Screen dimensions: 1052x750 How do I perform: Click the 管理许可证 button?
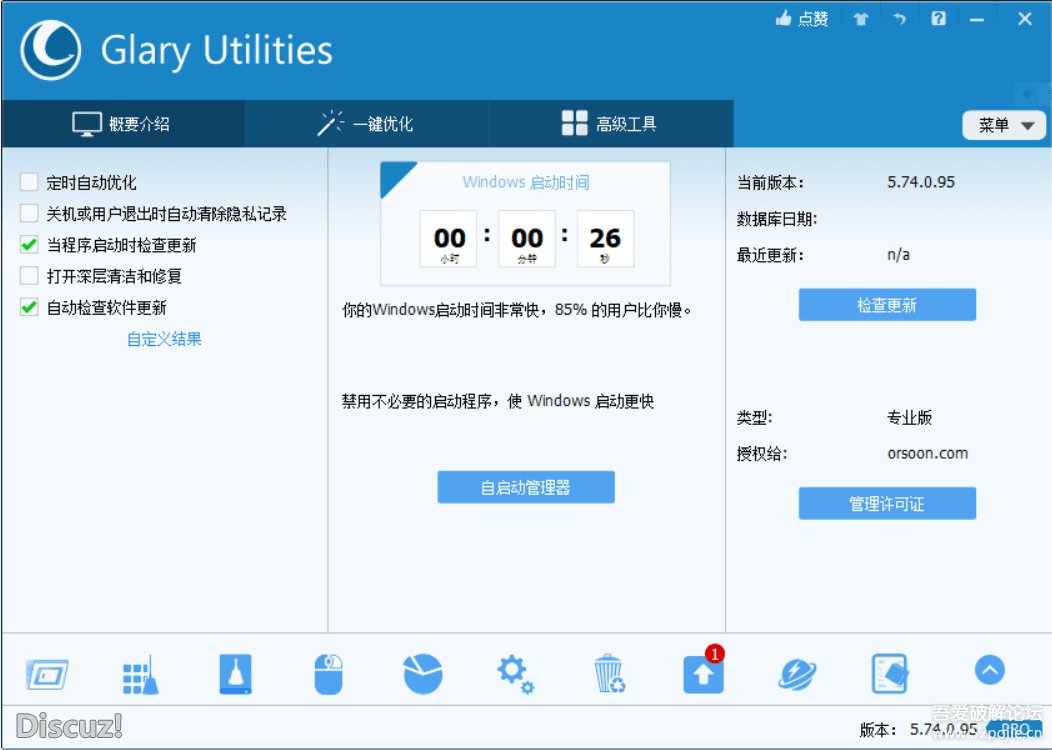tap(887, 503)
